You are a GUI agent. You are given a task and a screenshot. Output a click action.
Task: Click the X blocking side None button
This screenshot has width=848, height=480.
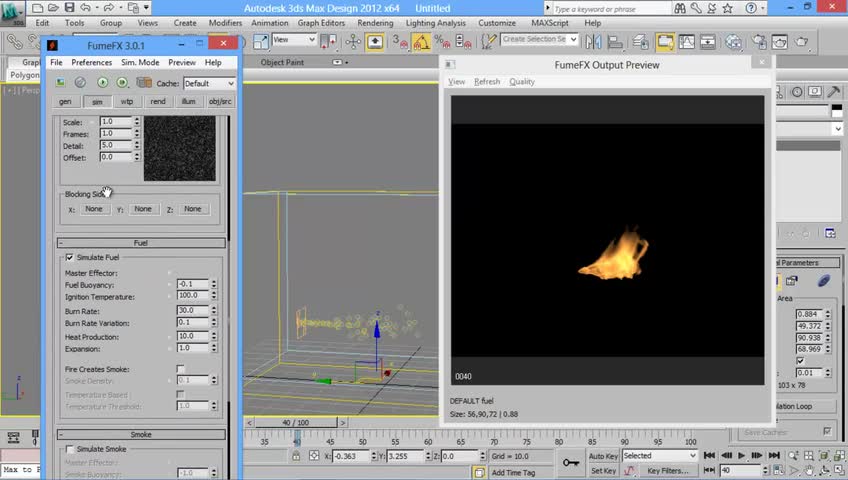pos(94,209)
